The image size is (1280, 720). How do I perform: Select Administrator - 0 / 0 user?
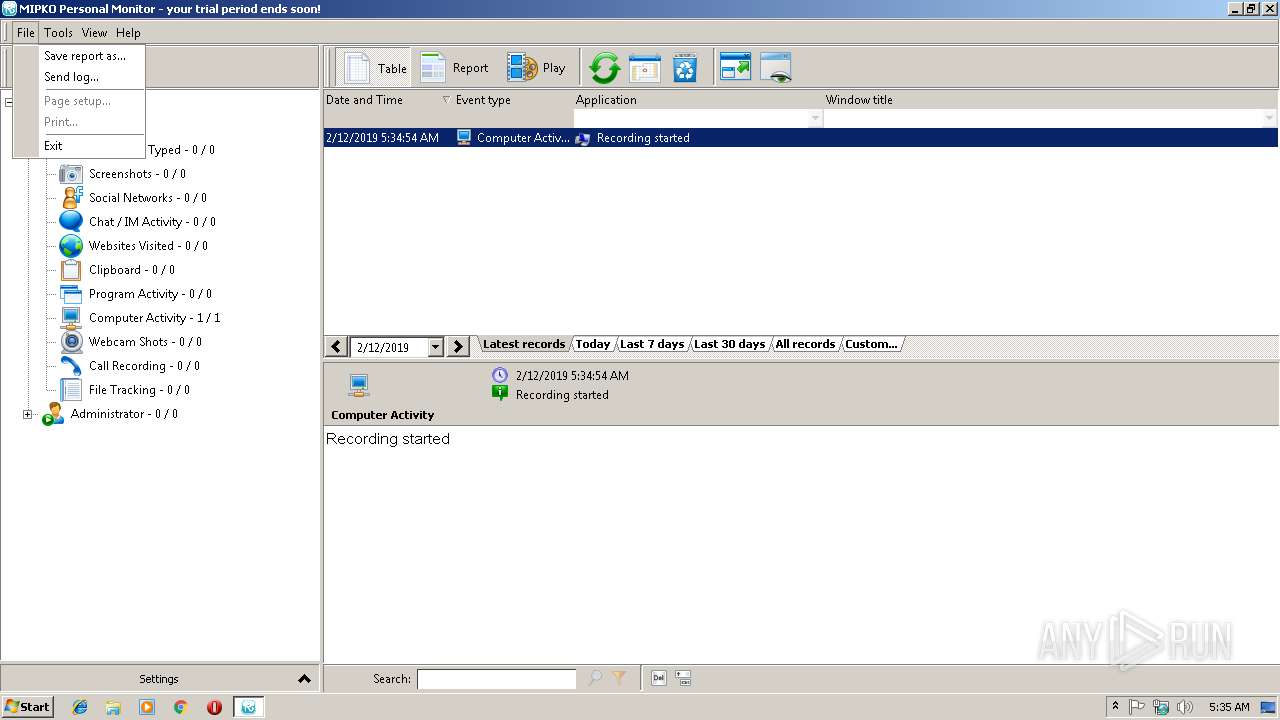[124, 414]
